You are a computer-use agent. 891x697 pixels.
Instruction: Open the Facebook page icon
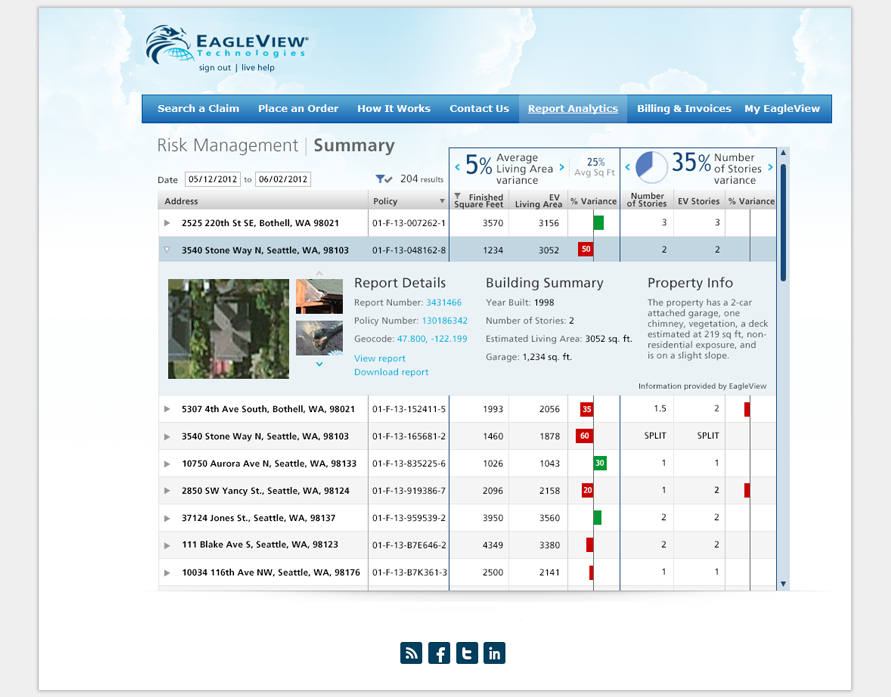439,653
